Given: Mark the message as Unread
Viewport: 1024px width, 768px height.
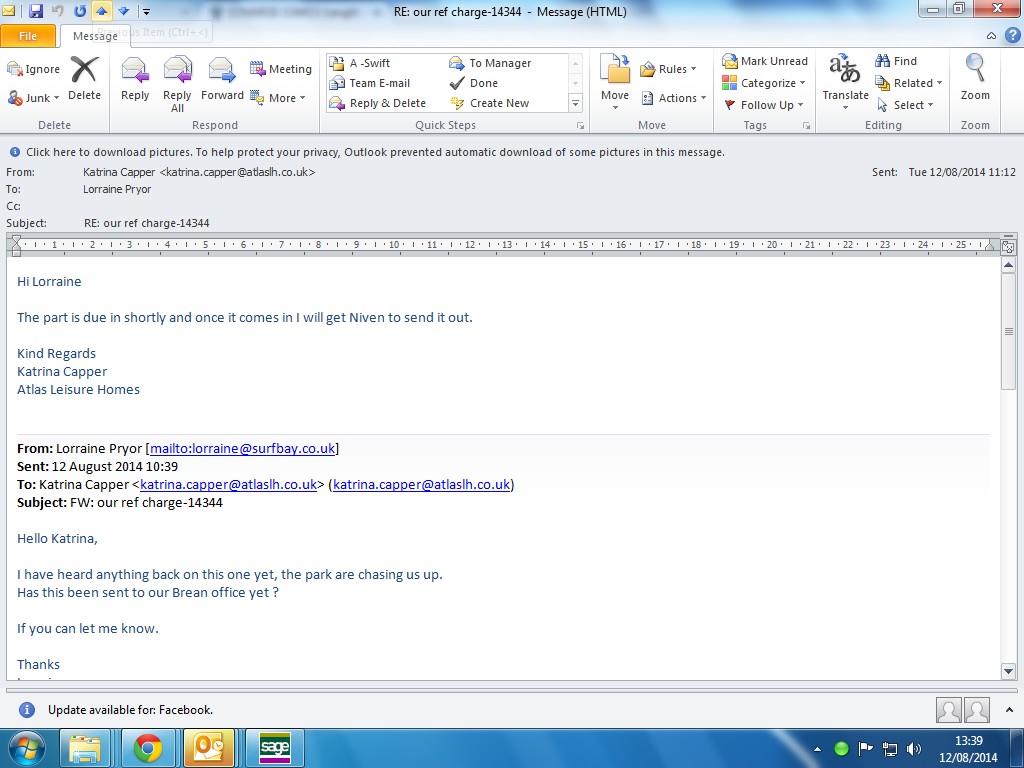Looking at the screenshot, I should [765, 61].
